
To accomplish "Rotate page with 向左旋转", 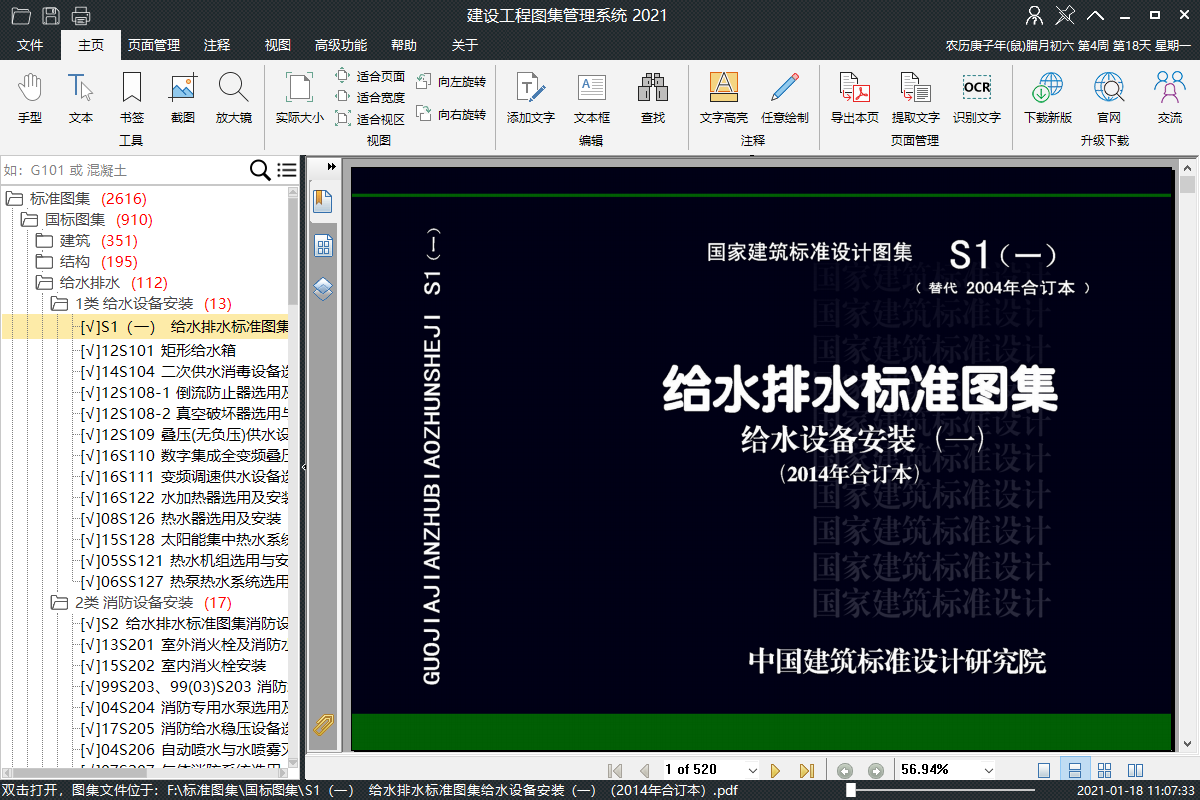I will pyautogui.click(x=451, y=82).
